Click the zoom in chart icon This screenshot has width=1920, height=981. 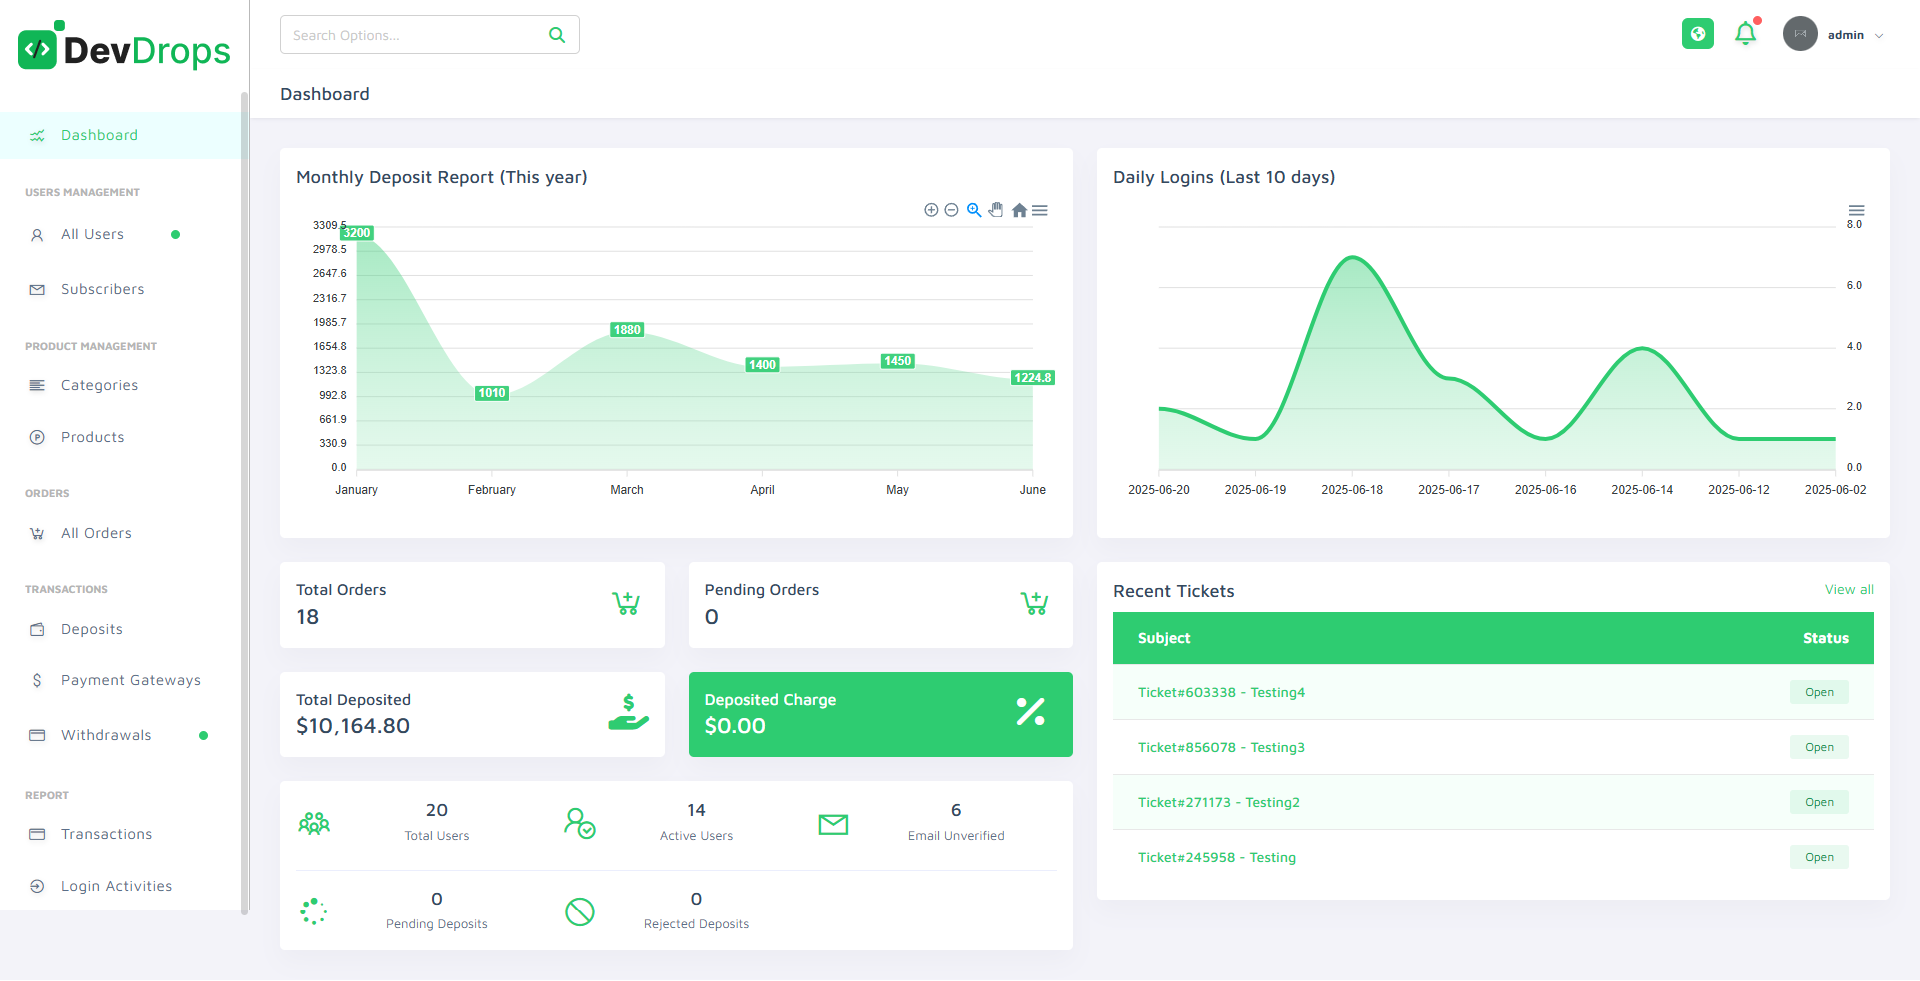(x=931, y=210)
